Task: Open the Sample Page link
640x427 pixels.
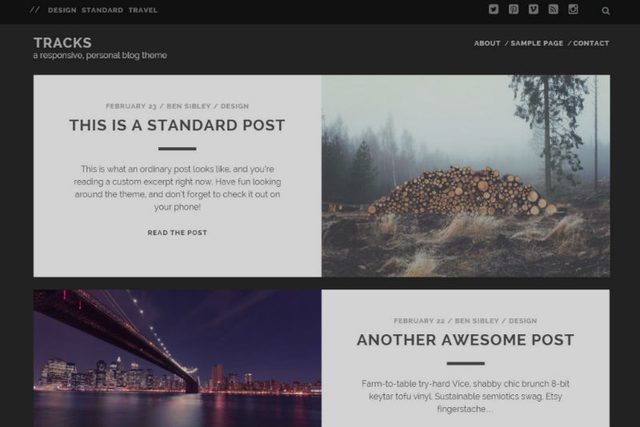Action: pyautogui.click(x=537, y=43)
